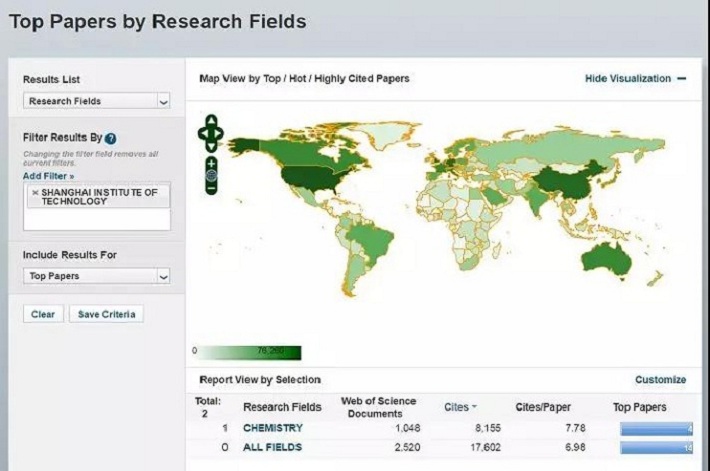Screen dimensions: 710x471
Task: Zoom in on the map with plus
Action: [x=211, y=162]
